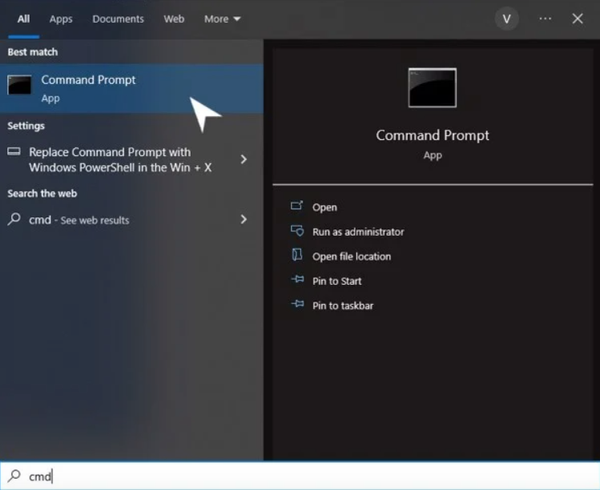The image size is (600, 490).
Task: Click the Run as administrator shield icon
Action: coord(297,231)
